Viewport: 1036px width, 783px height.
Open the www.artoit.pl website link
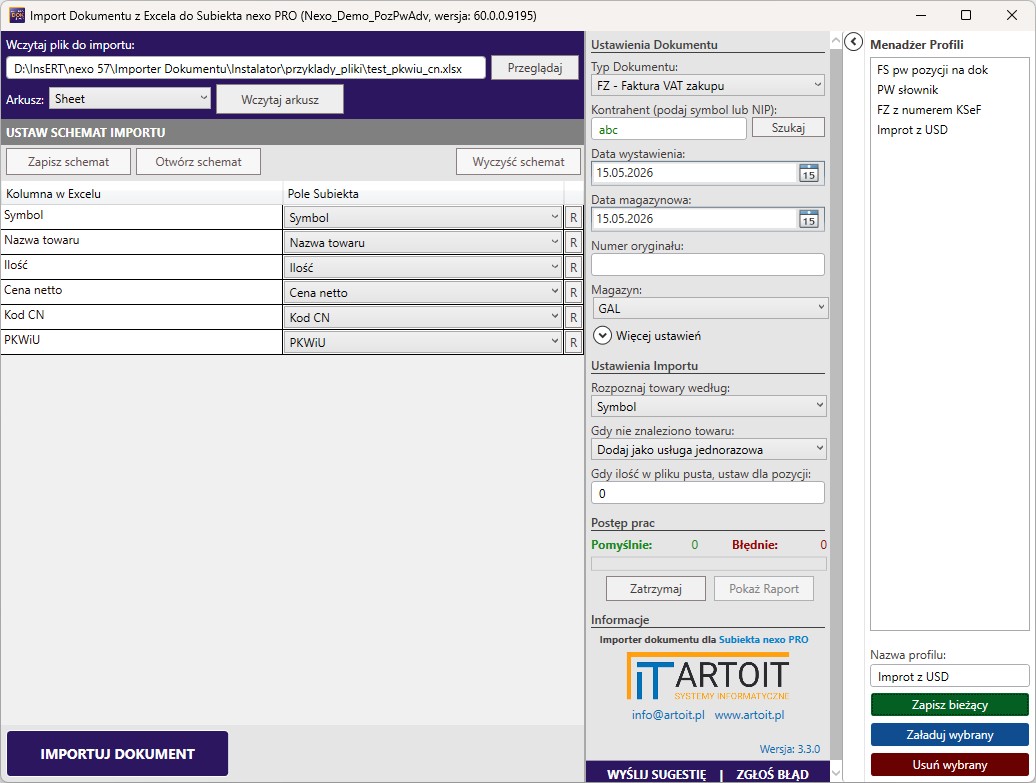(x=749, y=715)
